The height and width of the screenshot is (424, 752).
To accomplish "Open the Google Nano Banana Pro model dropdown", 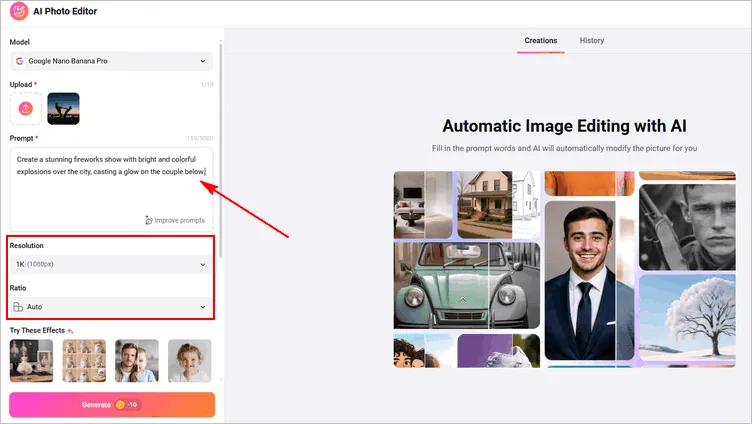I will click(x=112, y=61).
